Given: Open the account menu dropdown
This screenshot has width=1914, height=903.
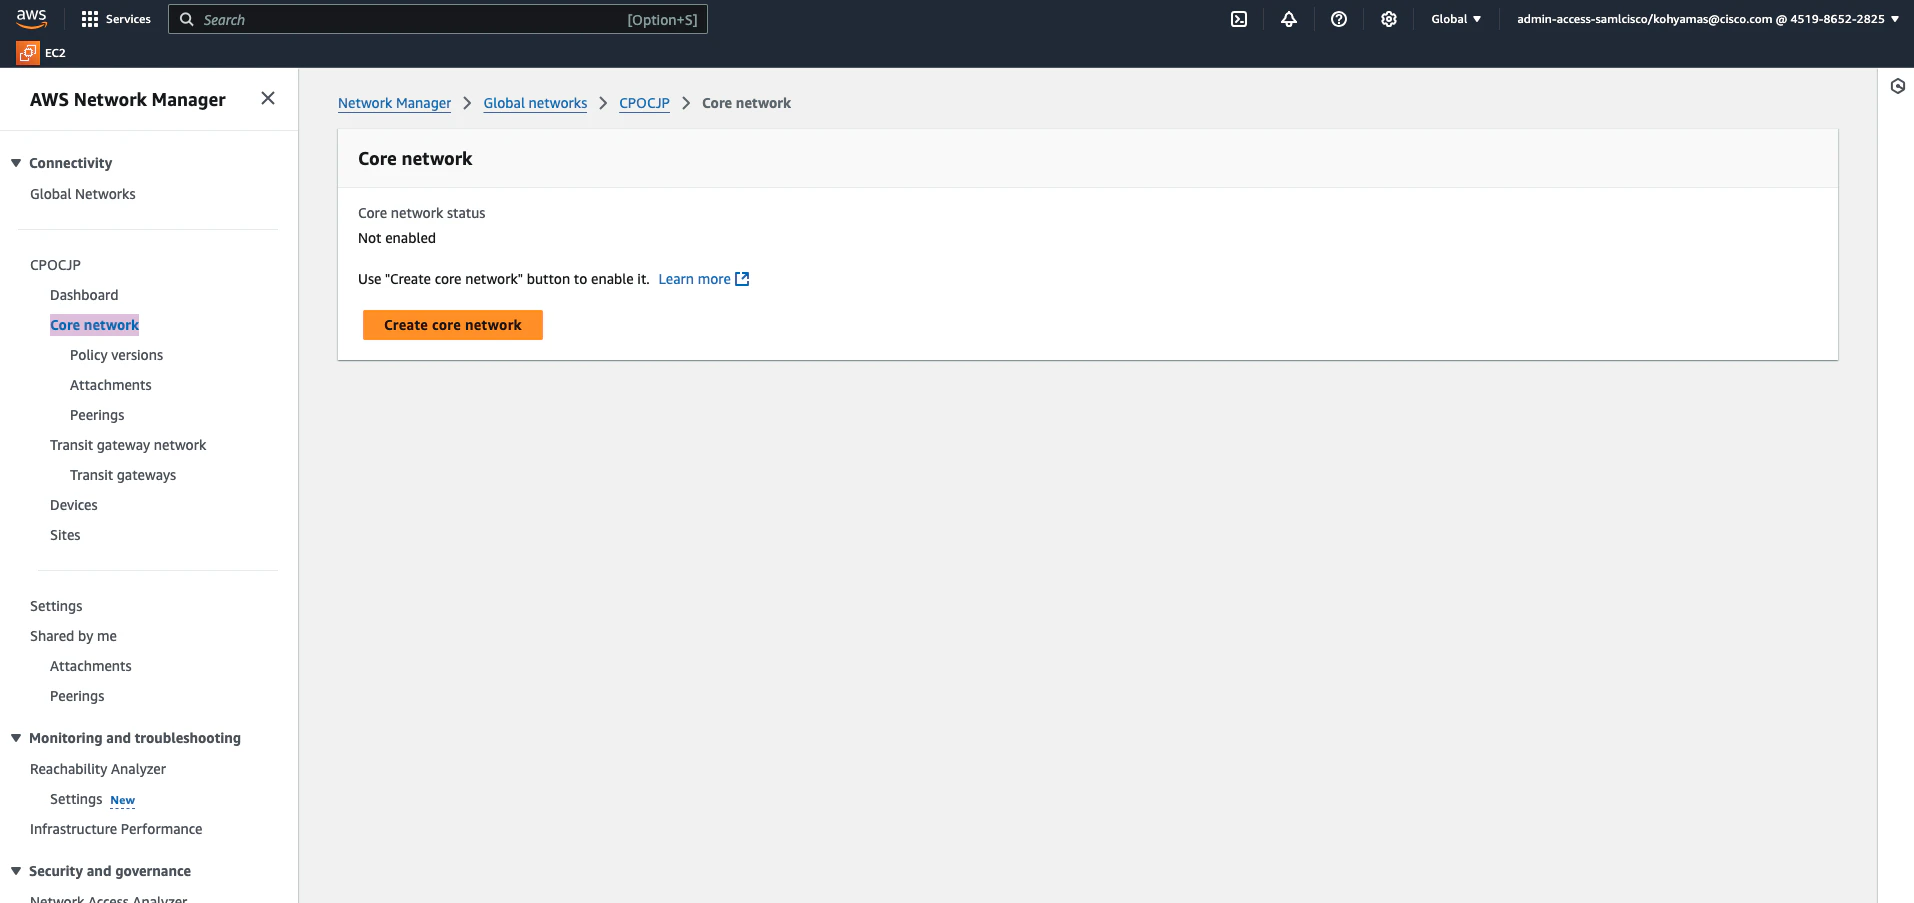Looking at the screenshot, I should point(1708,19).
